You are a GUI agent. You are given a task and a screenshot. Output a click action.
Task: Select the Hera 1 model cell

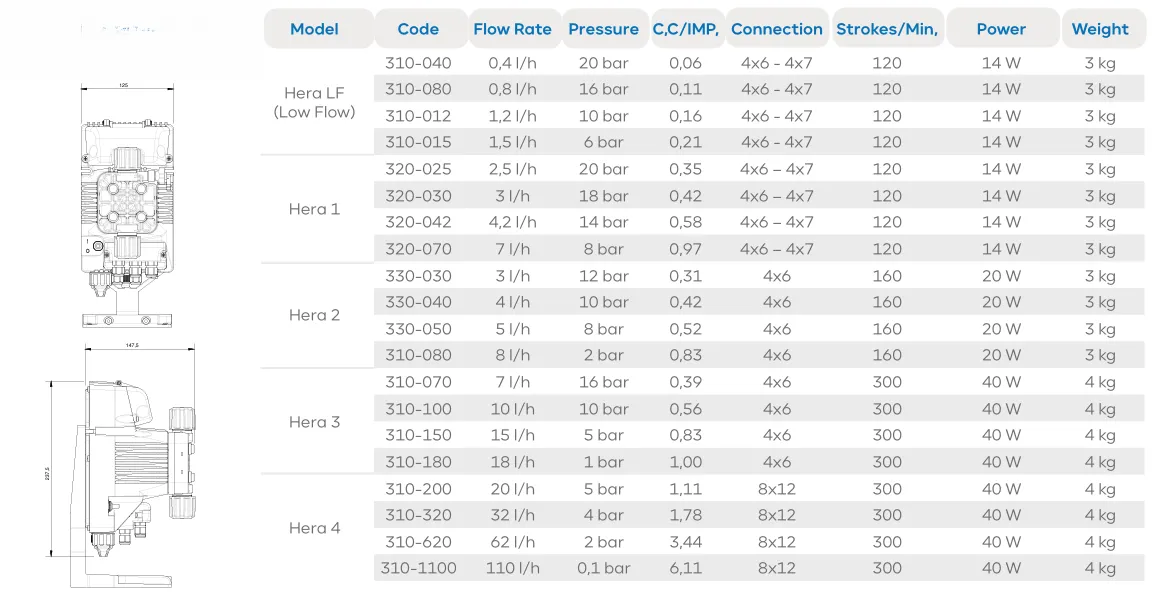(x=315, y=209)
